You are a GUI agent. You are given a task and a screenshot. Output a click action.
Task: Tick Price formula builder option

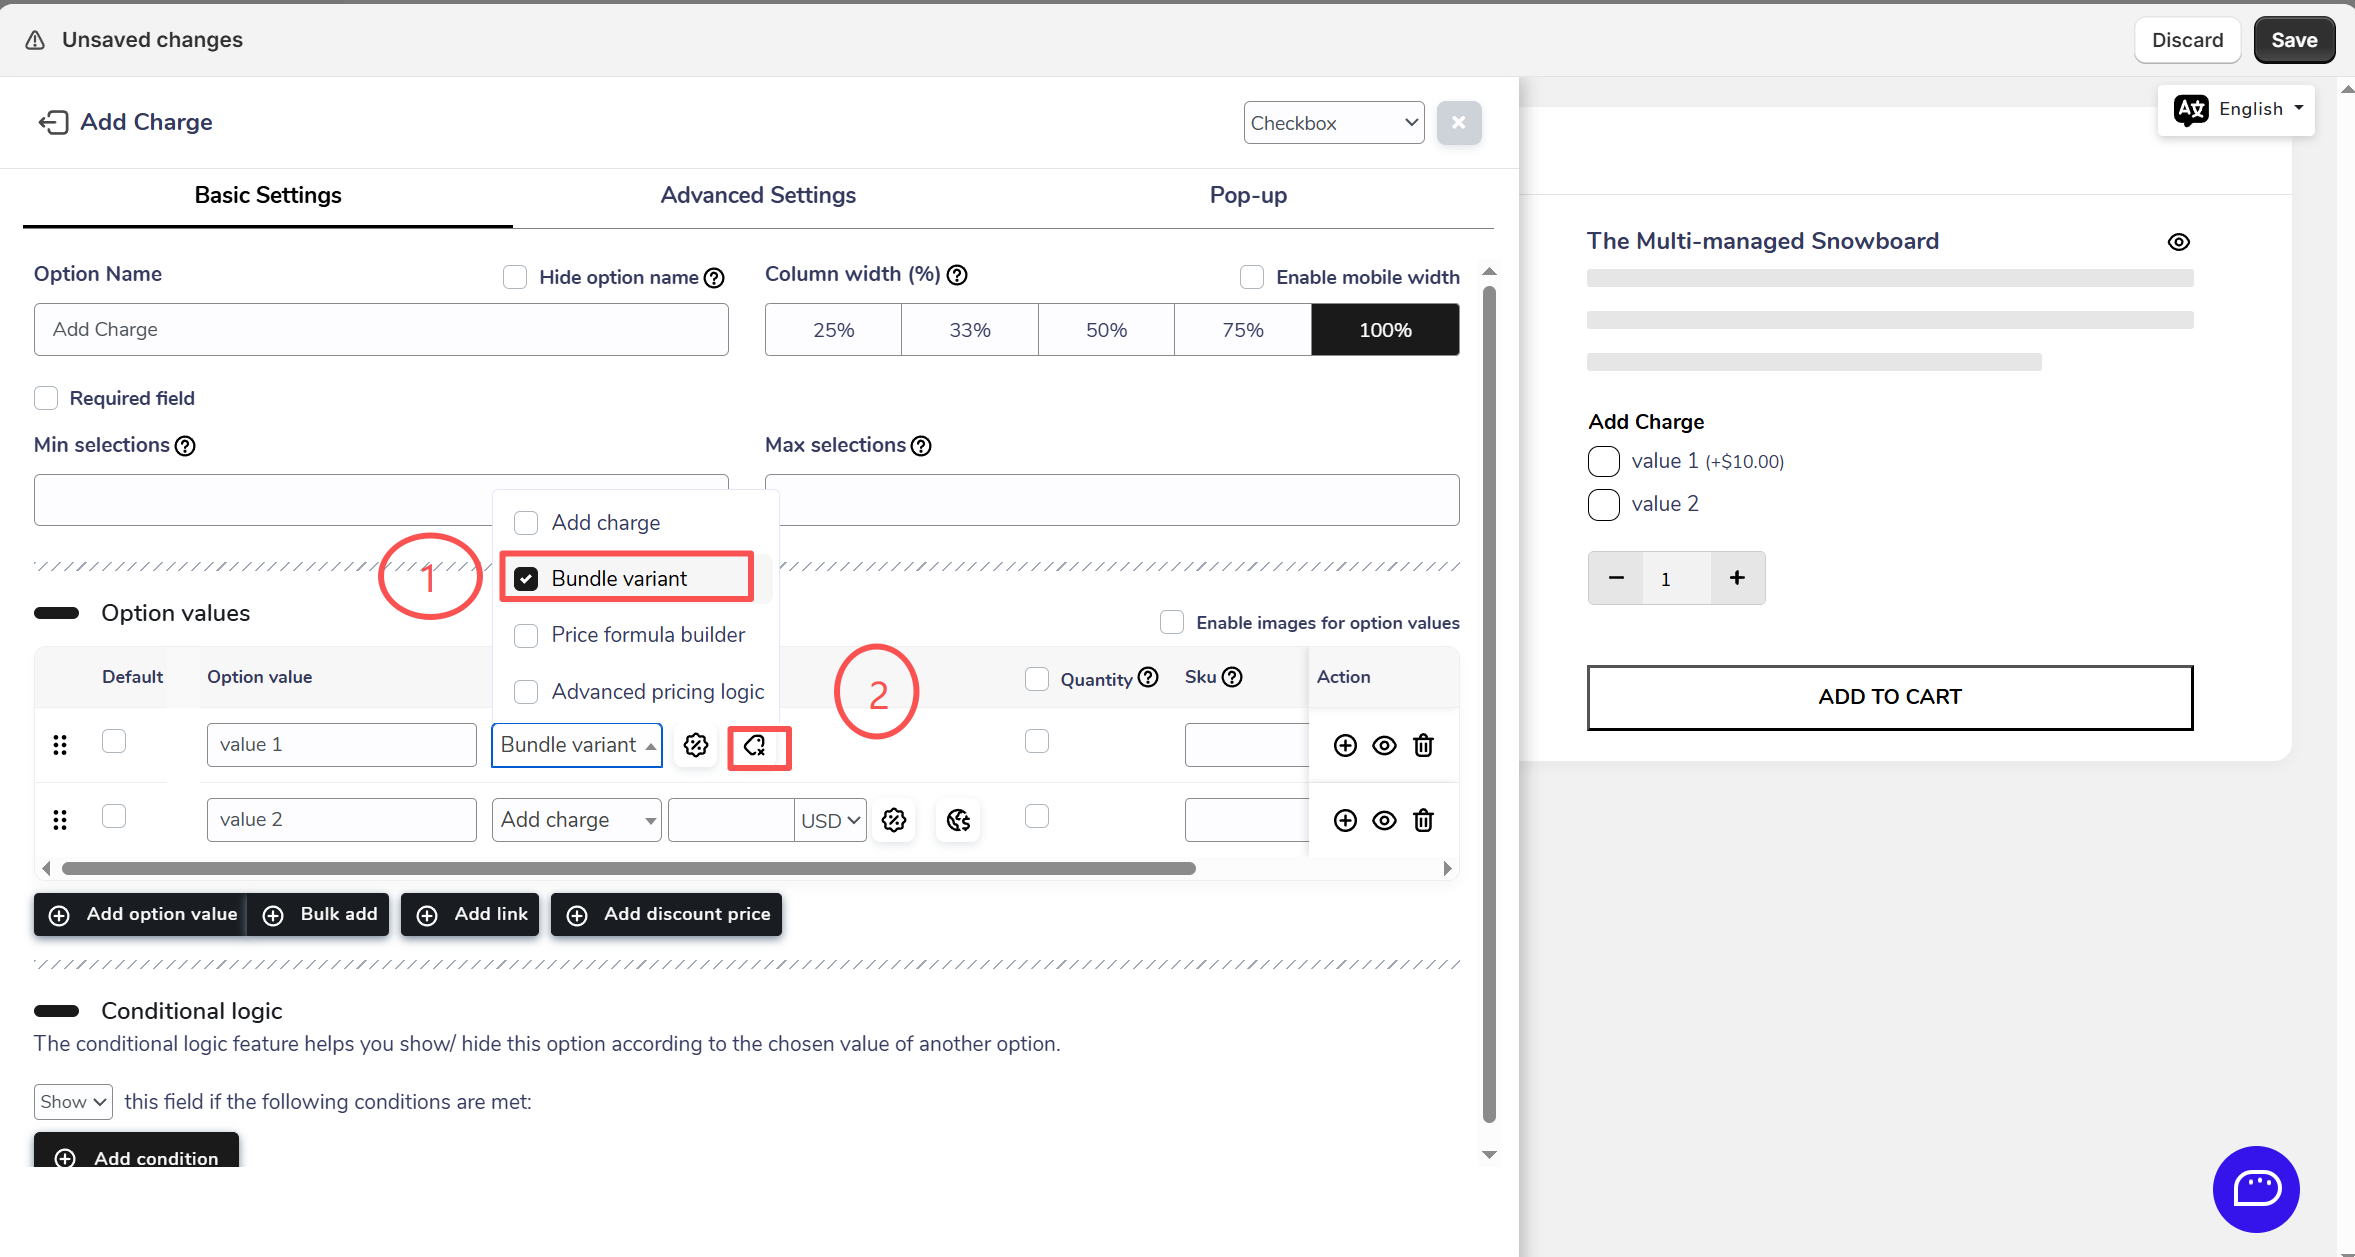(x=526, y=635)
